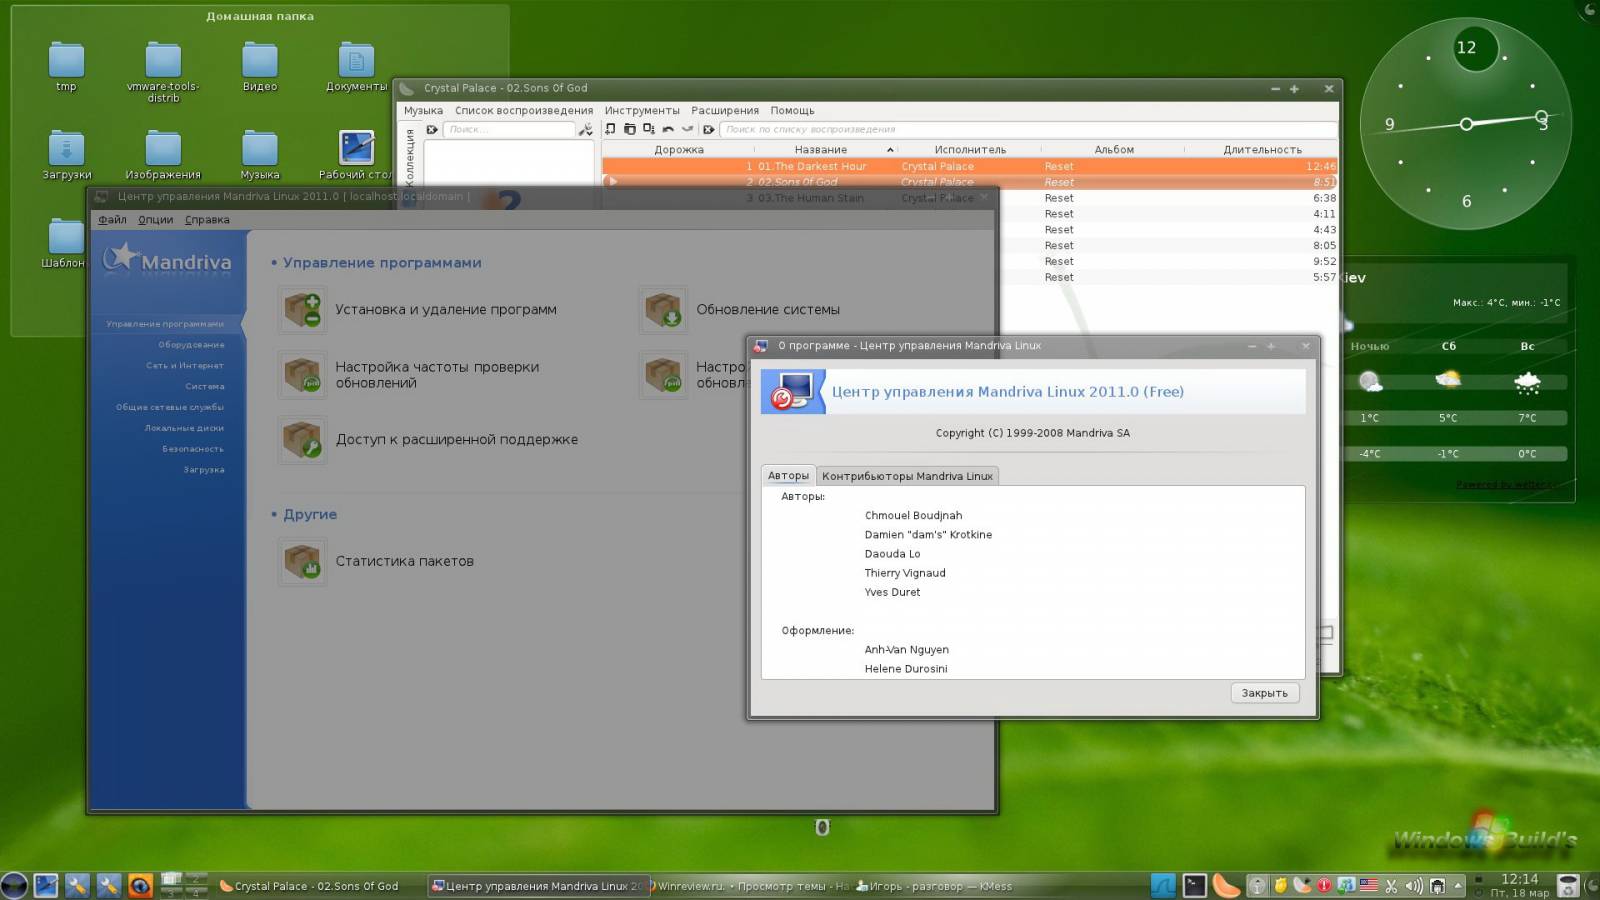Click the save playlist icon in Clementine

[x=649, y=129]
